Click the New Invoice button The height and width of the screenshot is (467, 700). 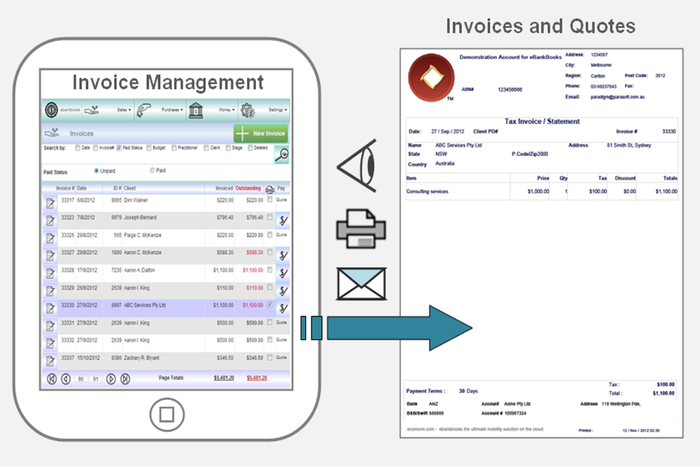click(x=262, y=134)
